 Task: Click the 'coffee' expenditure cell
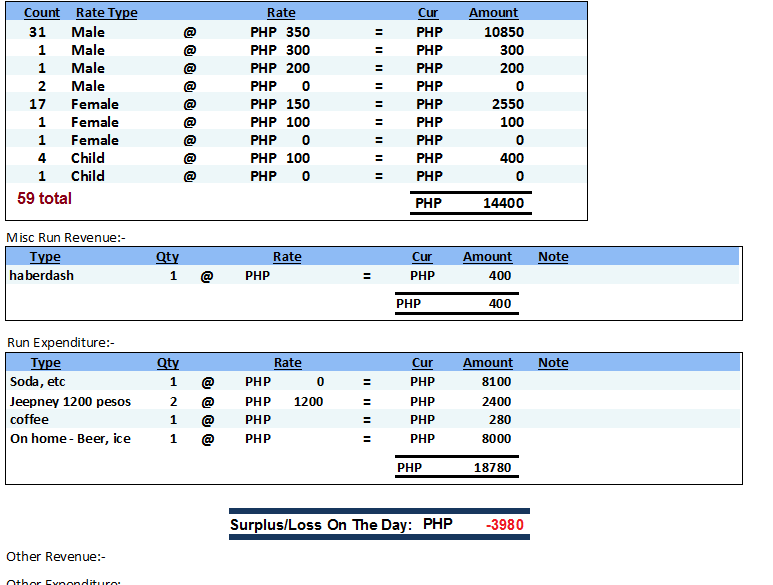[29, 419]
